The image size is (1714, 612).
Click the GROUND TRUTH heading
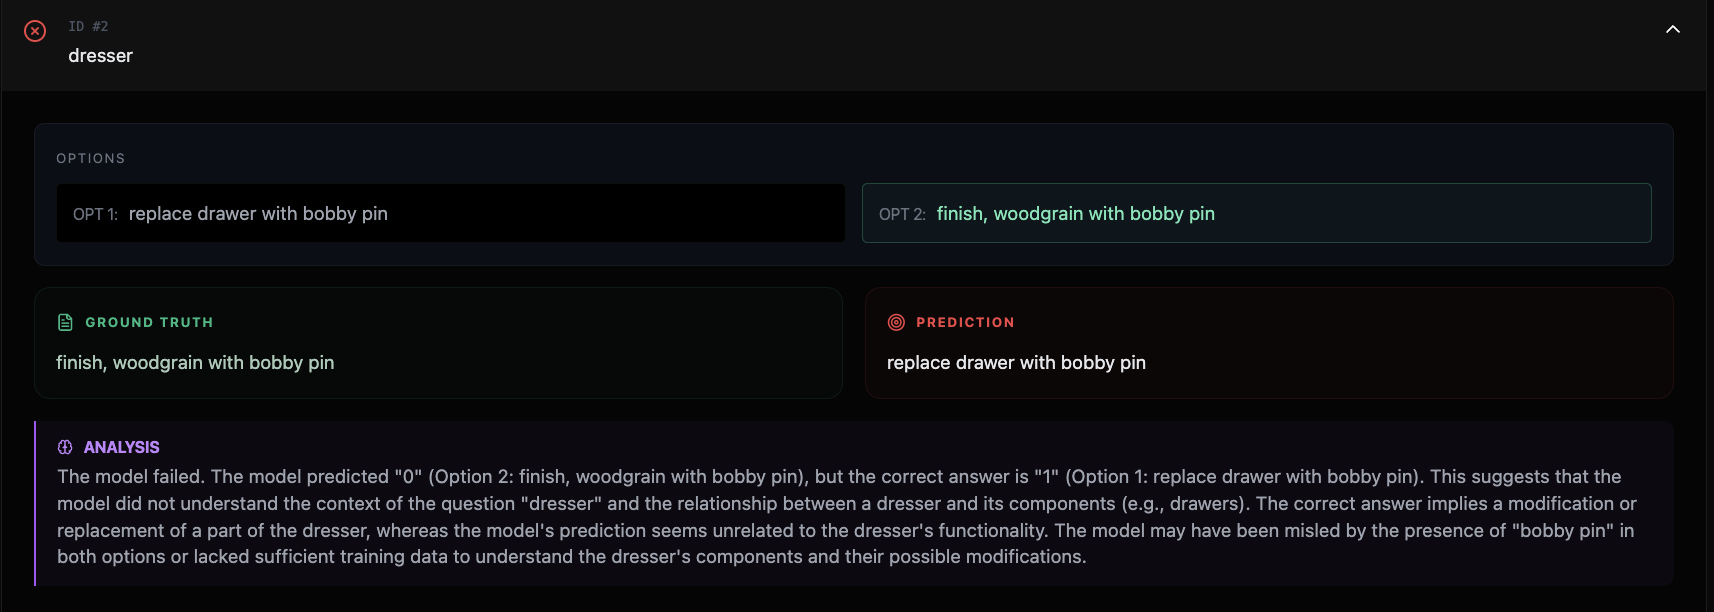[149, 322]
